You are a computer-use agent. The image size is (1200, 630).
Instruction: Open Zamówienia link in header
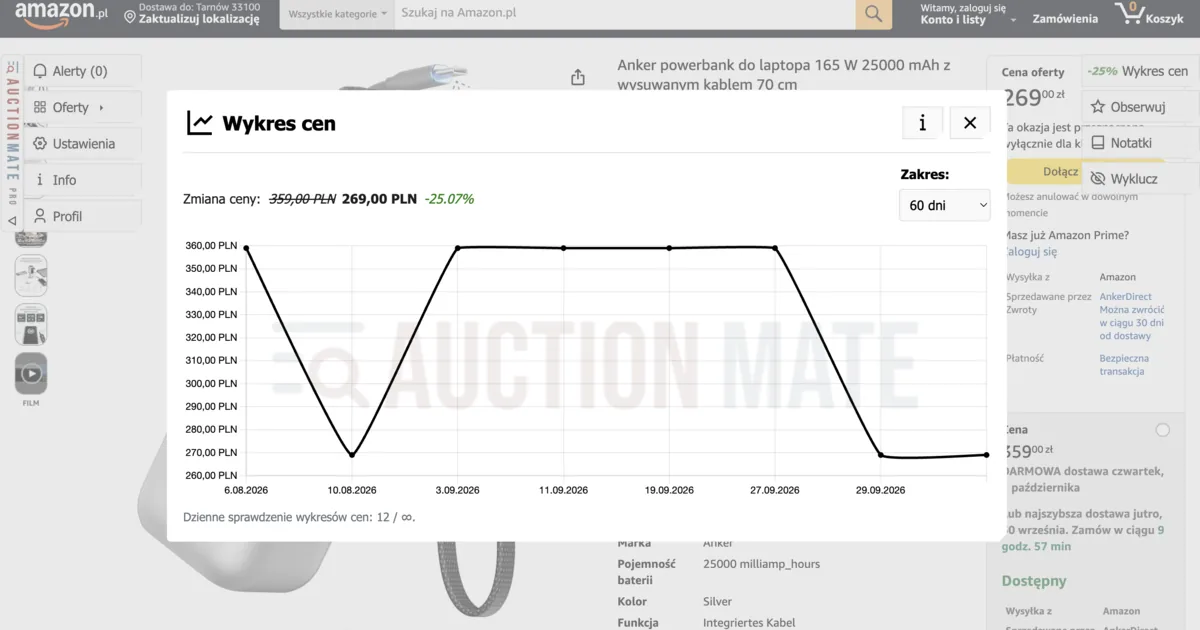pos(1065,19)
